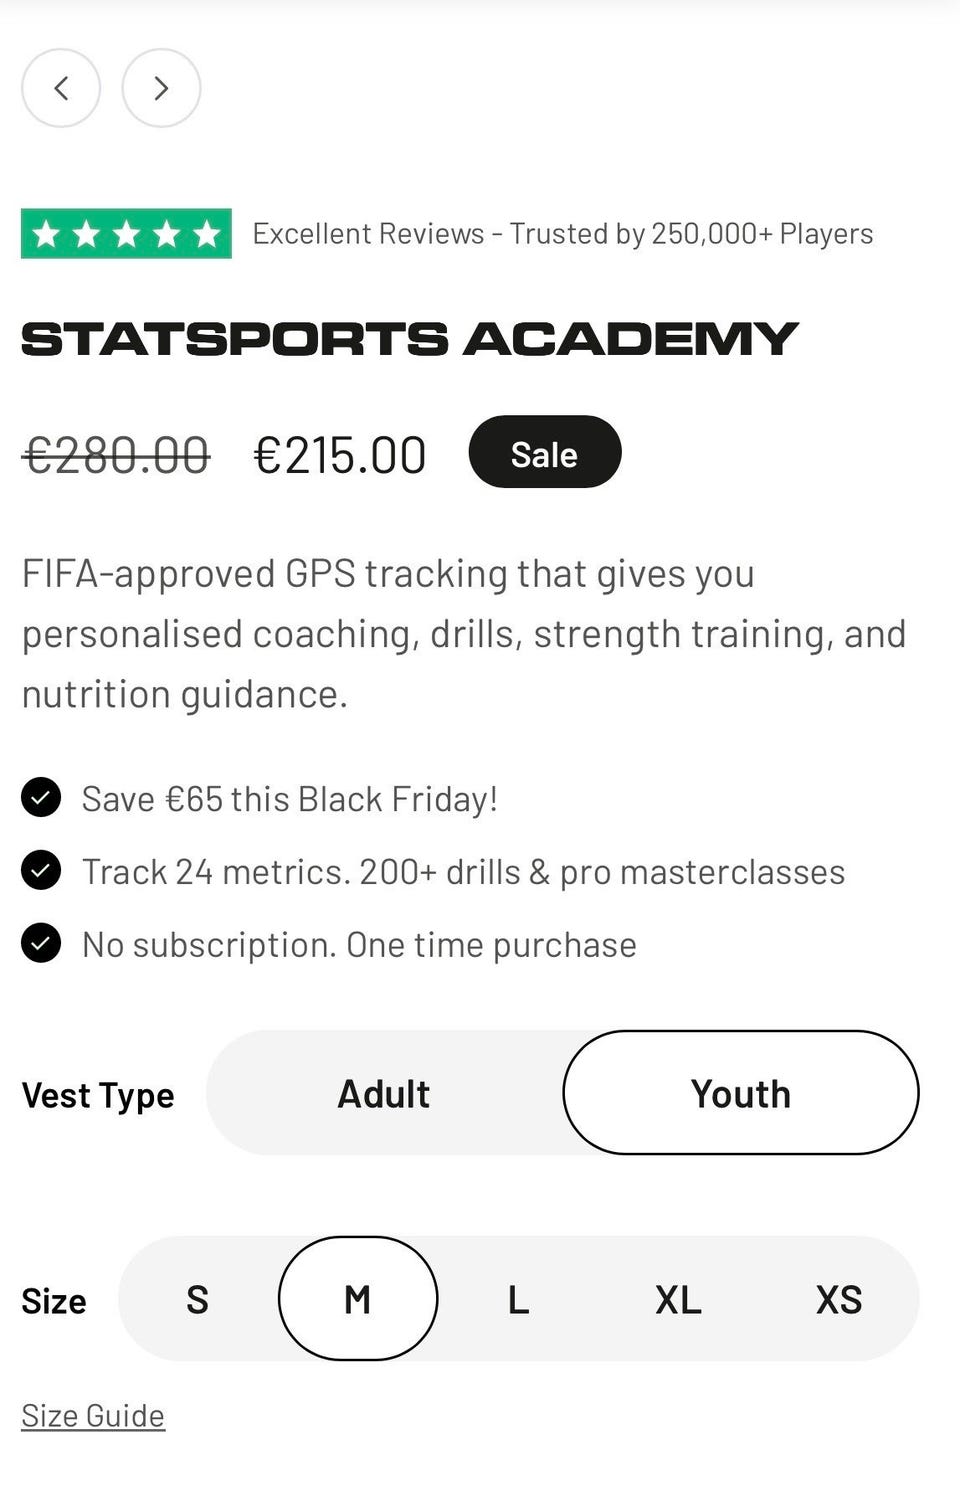
Task: Click the checkmark icon beside No subscription
Action: click(41, 944)
